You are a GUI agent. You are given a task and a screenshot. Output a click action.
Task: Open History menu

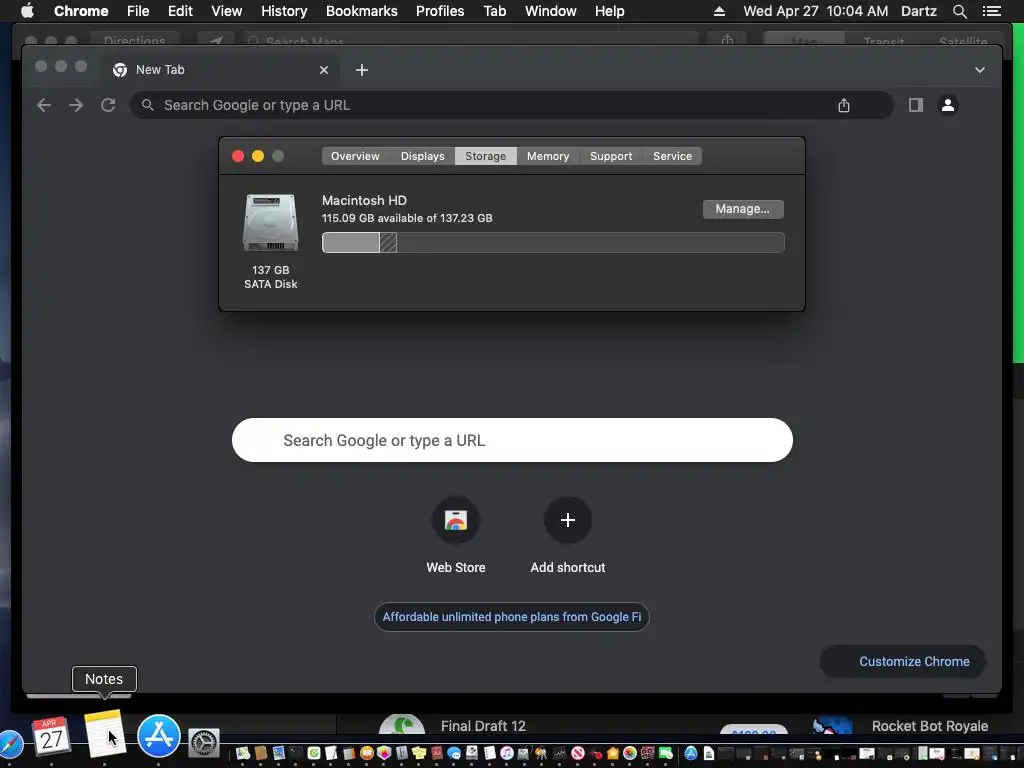click(284, 11)
